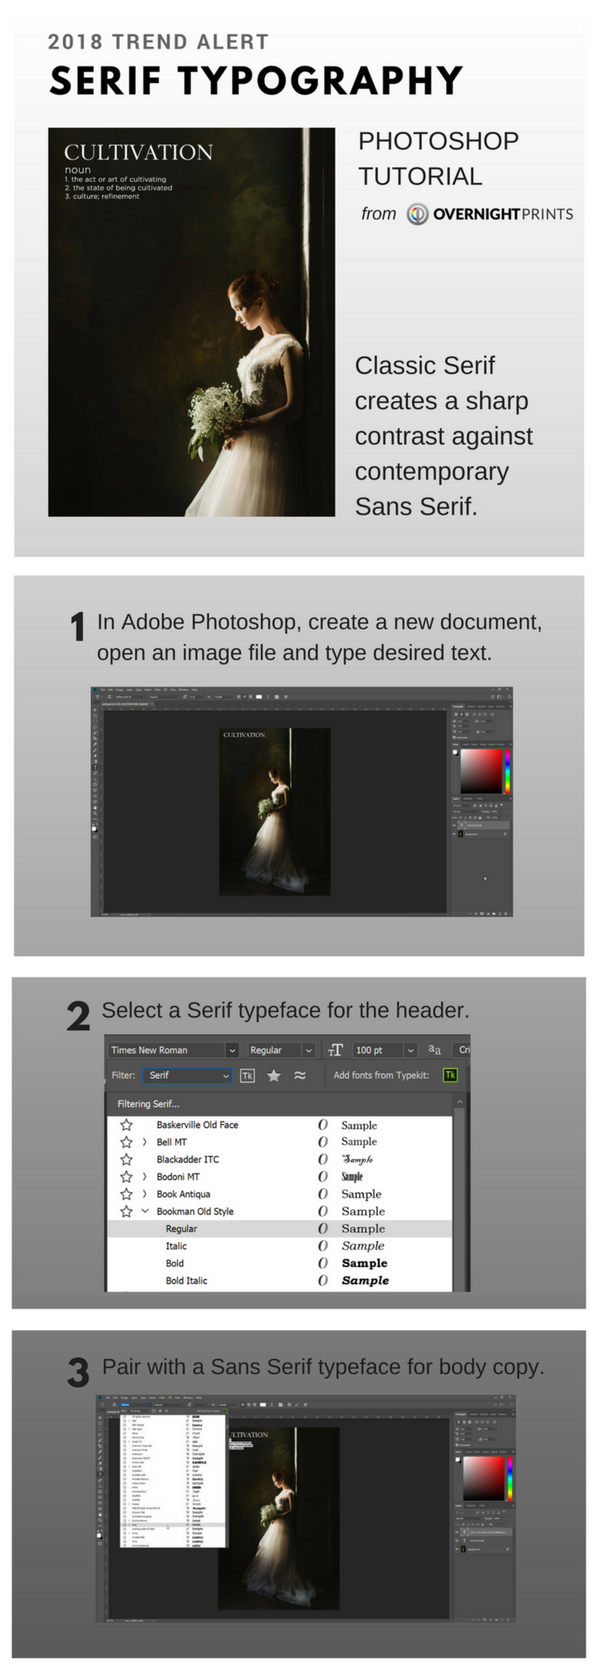This screenshot has height=1667, width=600.
Task: Click the font size TT icon
Action: (x=335, y=1049)
